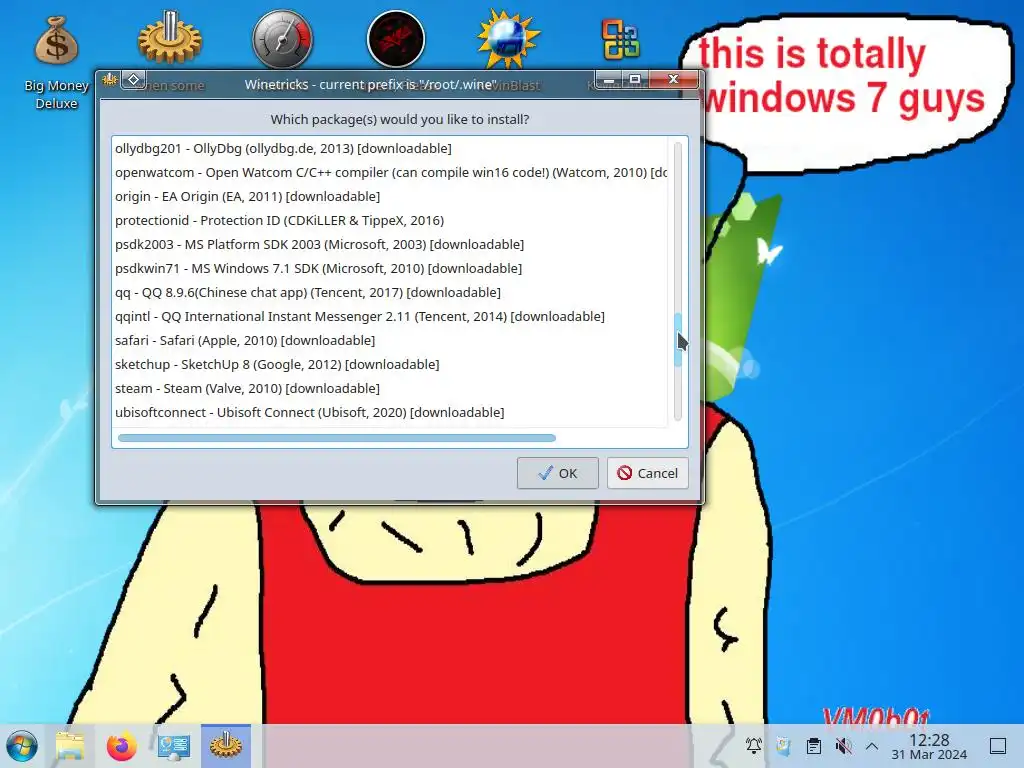This screenshot has width=1024, height=768.
Task: Click the horizontal scrollbar of package list
Action: [x=337, y=438]
